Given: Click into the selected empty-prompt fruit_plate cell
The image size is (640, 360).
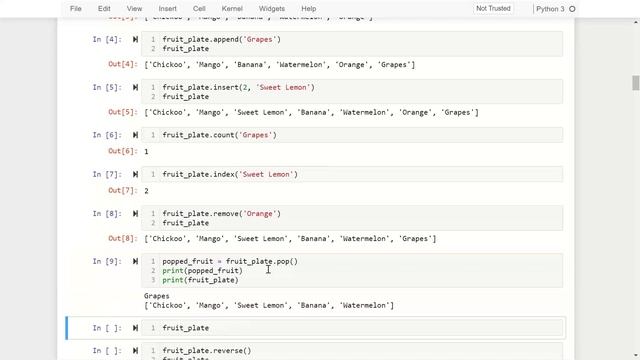Looking at the screenshot, I should click(352, 328).
